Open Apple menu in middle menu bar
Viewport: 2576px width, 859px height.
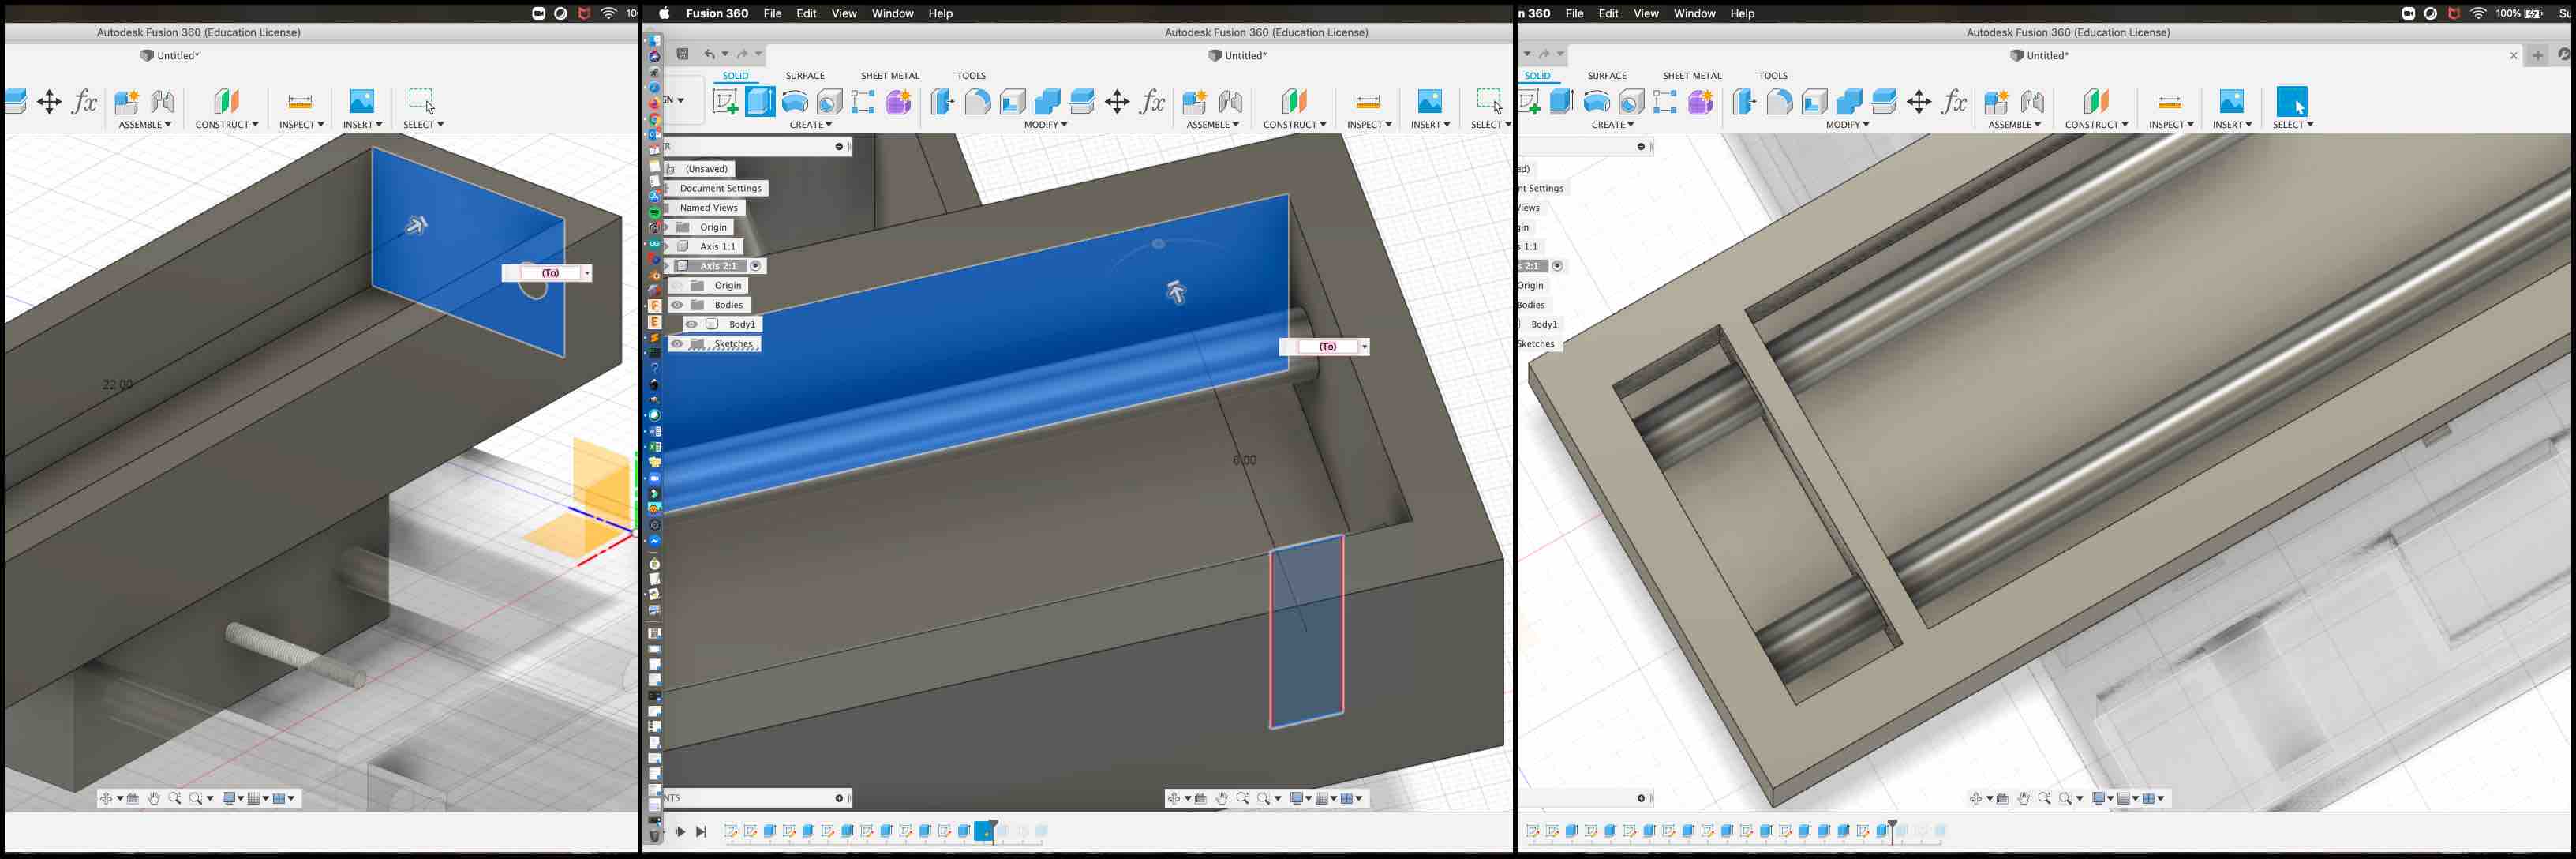point(664,13)
